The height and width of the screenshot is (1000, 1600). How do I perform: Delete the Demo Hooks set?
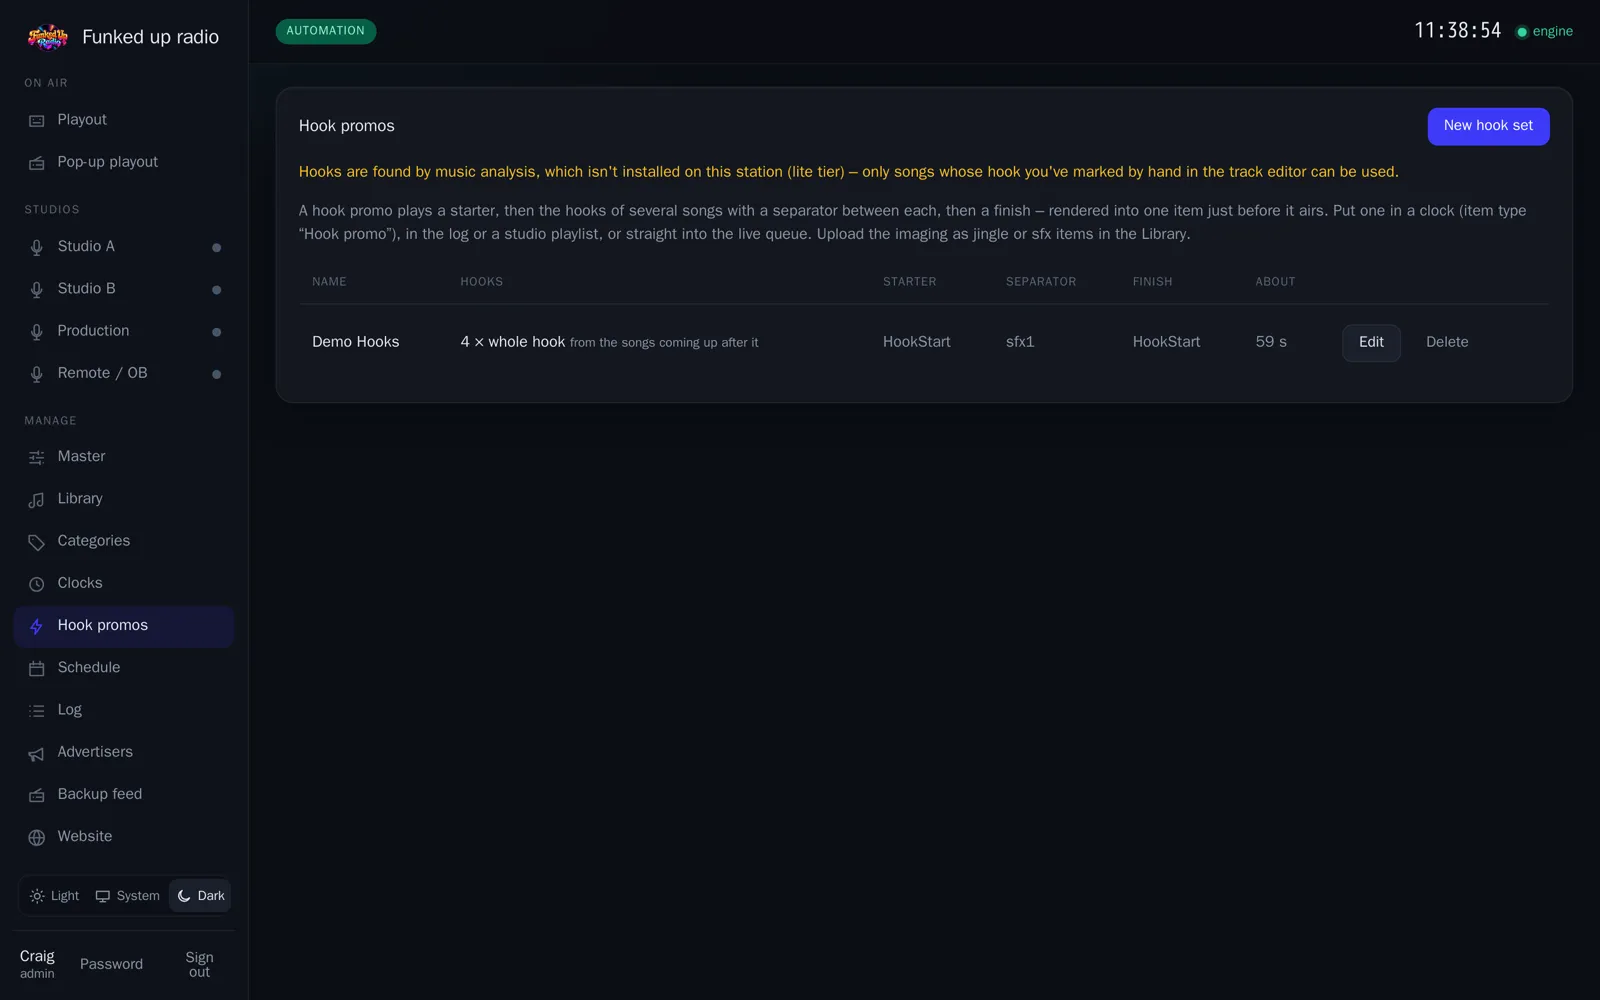pyautogui.click(x=1447, y=342)
